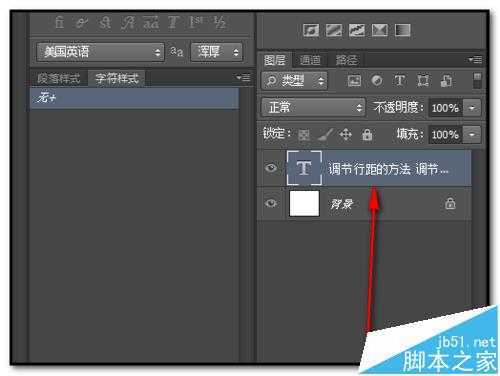Screen dimensions: 500x376
Task: Open the 美国英语 language dropdown
Action: coord(100,52)
